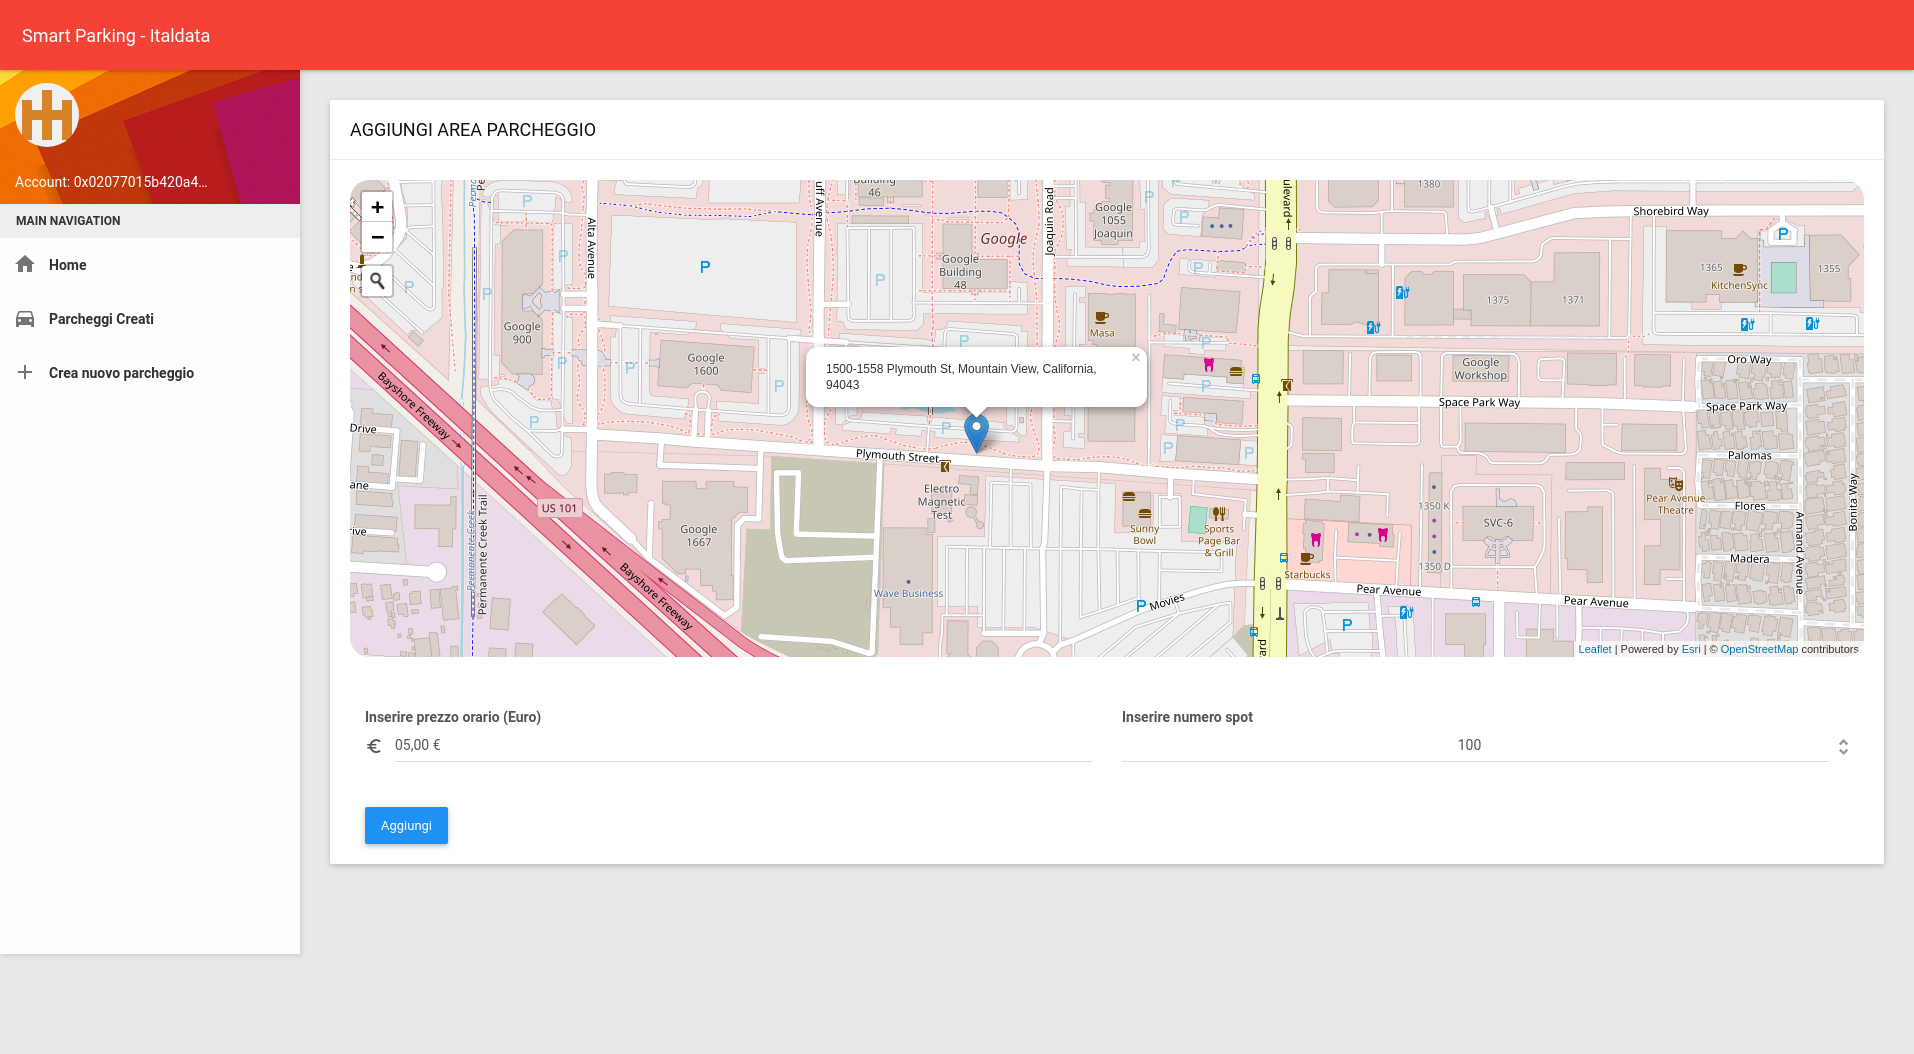Viewport: 1914px width, 1054px height.
Task: Click the Plymouth St address popup text
Action: coord(961,377)
